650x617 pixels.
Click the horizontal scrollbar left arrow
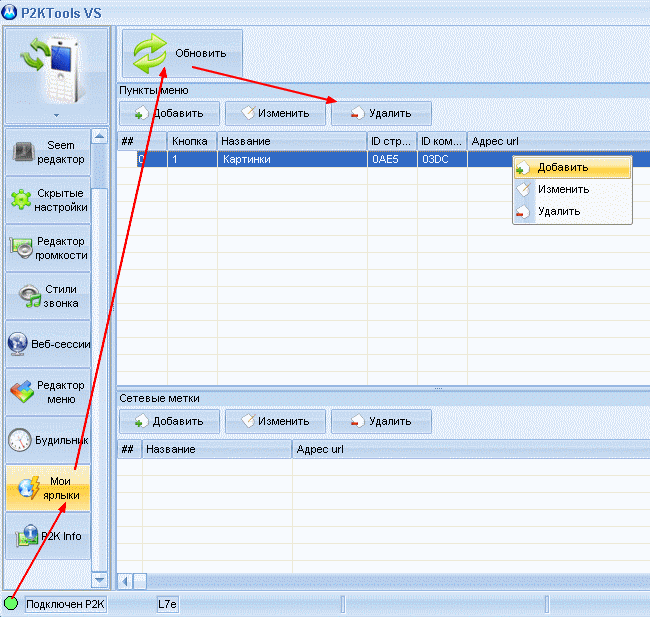[125, 581]
